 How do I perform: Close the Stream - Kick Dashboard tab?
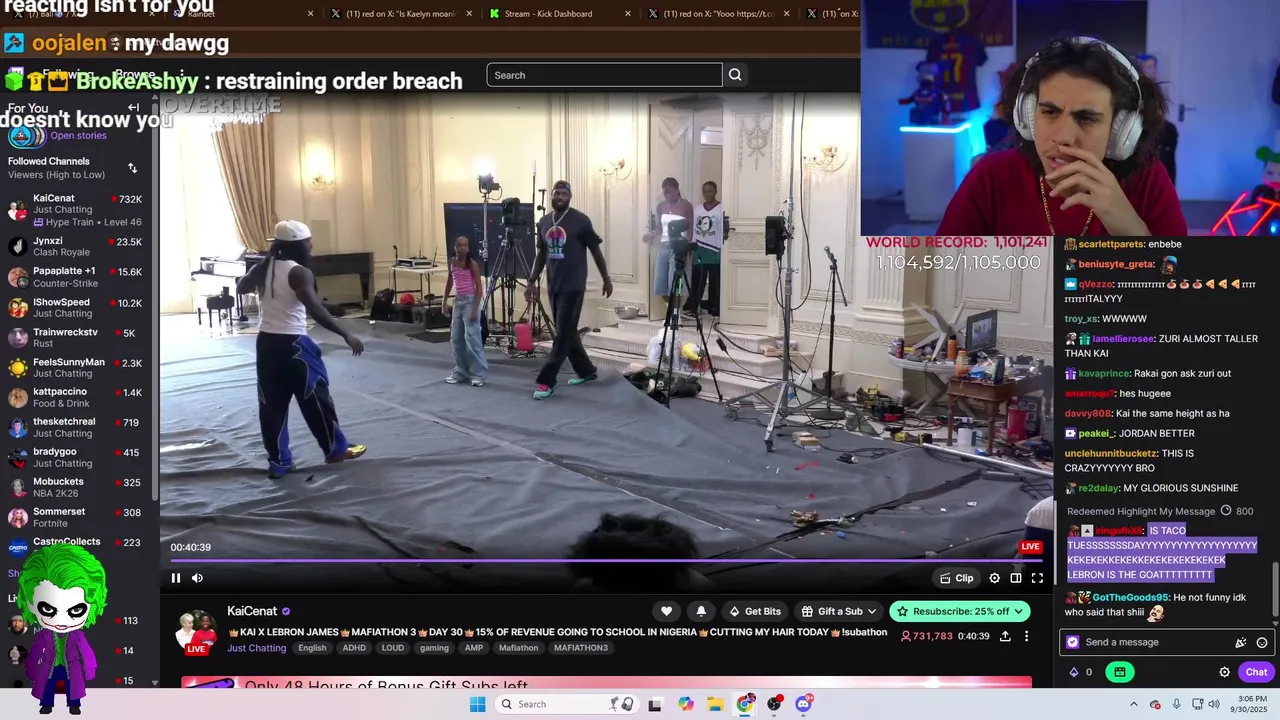coord(628,14)
